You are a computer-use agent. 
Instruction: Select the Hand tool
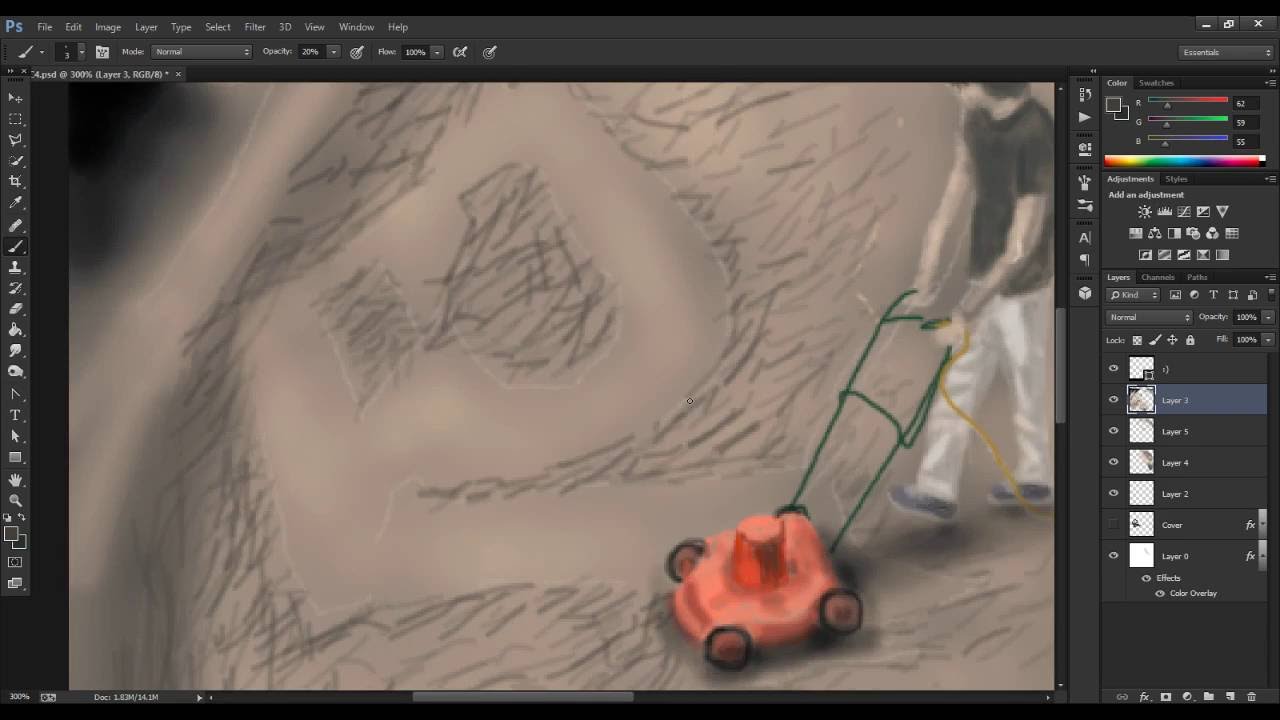point(16,480)
